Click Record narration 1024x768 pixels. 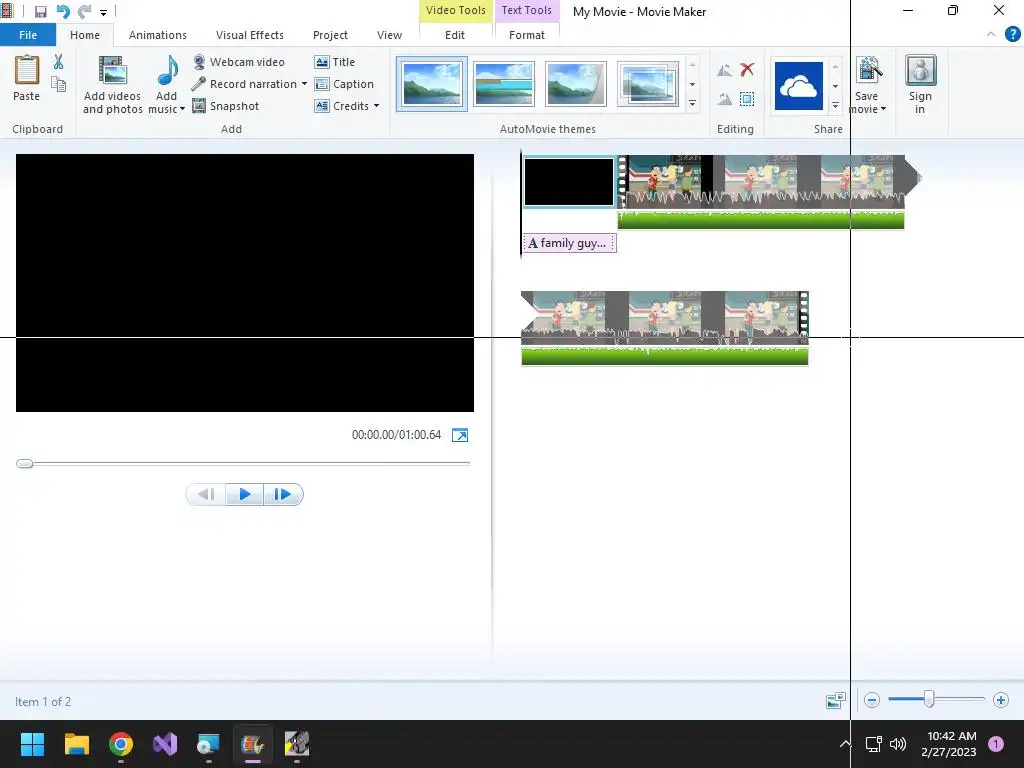click(x=245, y=84)
